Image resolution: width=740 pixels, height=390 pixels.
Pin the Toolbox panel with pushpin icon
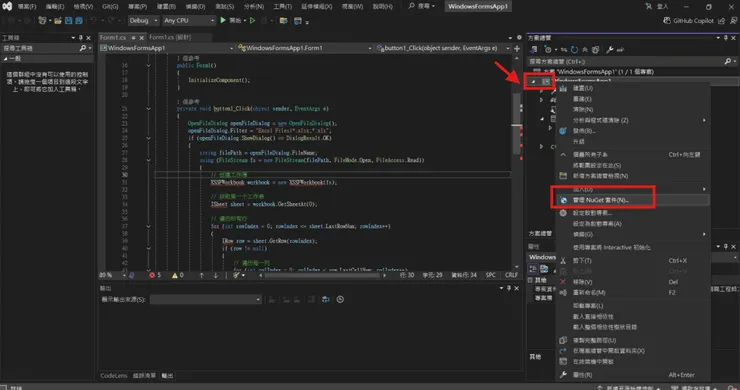tap(80, 37)
